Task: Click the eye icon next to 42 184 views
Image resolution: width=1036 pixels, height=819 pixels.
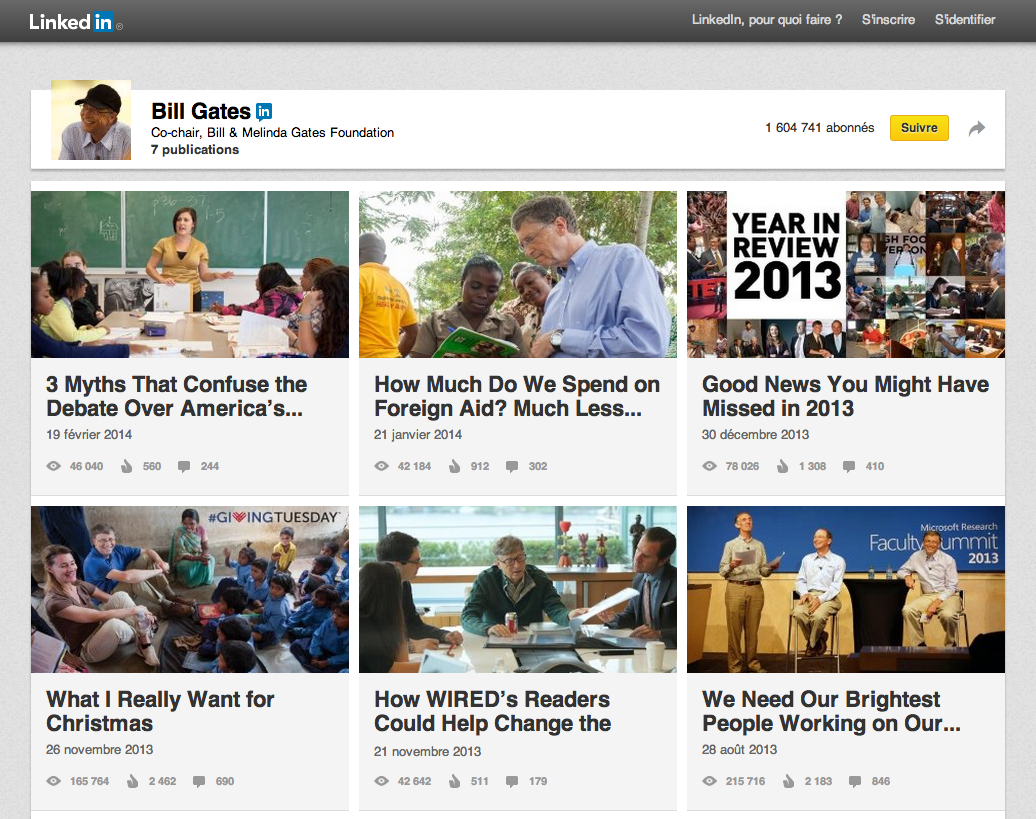Action: click(x=381, y=466)
